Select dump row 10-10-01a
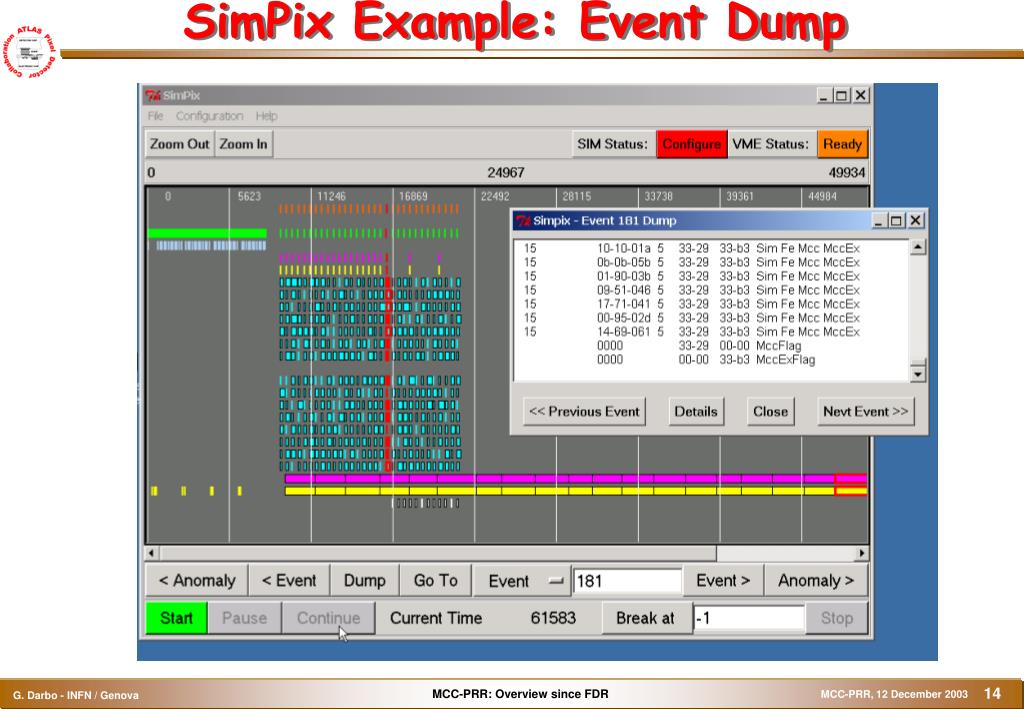Screen dimensions: 1024x709 (x=692, y=248)
